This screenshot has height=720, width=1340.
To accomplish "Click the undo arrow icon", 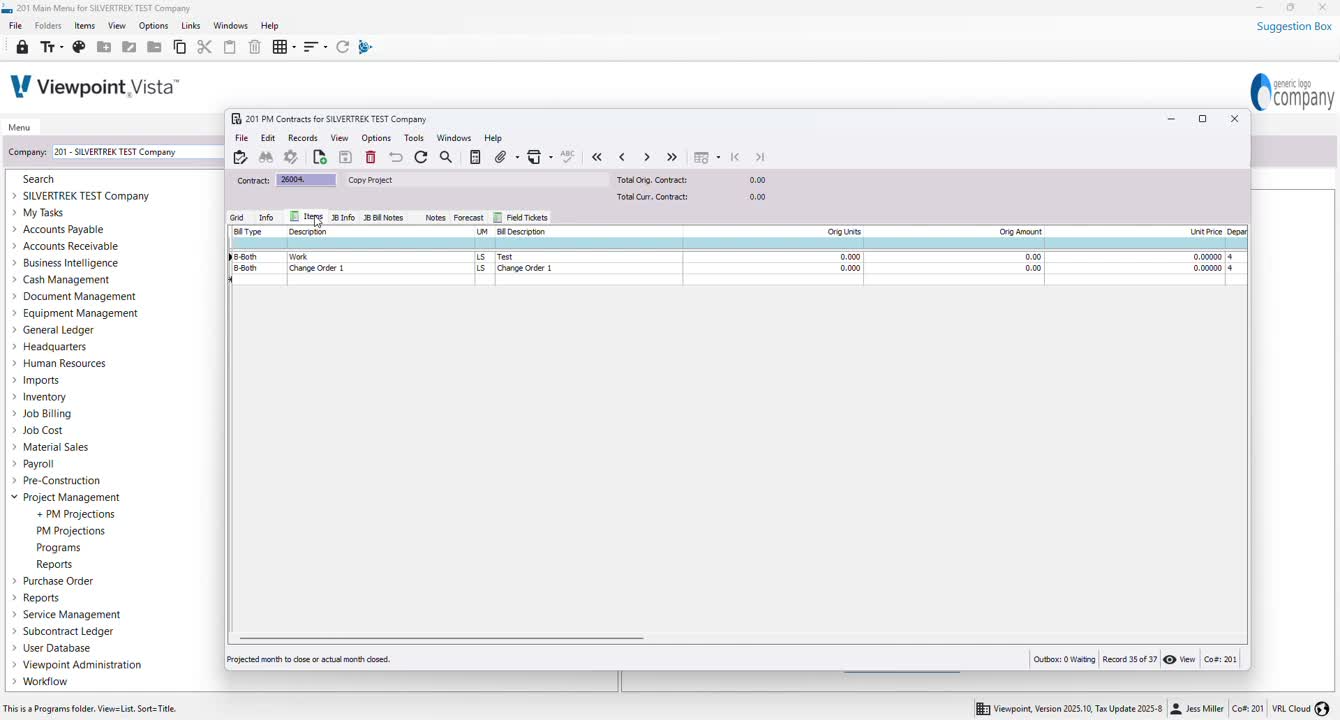I will pyautogui.click(x=396, y=158).
